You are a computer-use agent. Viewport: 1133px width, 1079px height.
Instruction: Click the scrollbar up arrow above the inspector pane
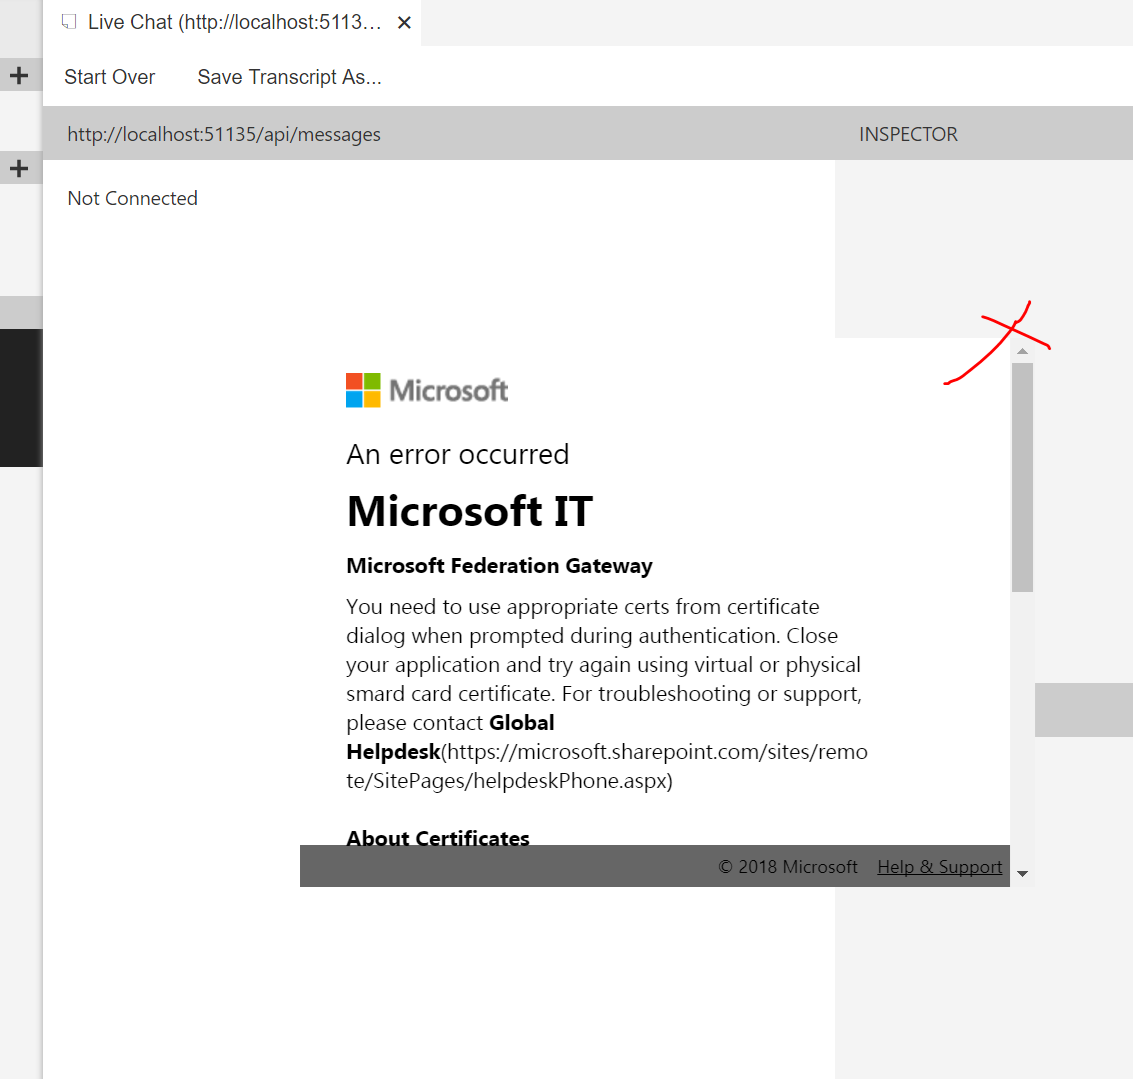point(1022,350)
